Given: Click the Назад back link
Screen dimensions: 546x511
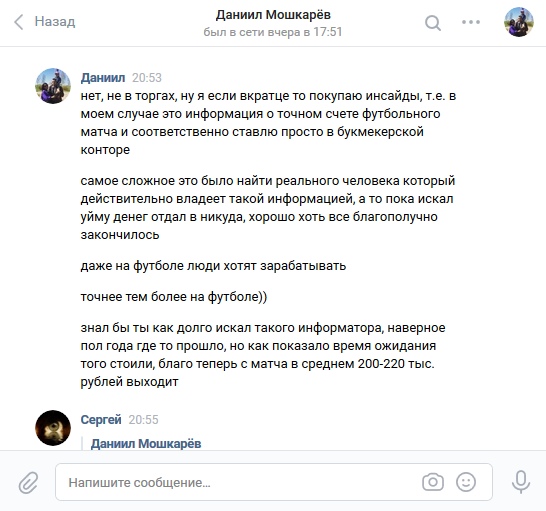Looking at the screenshot, I should pos(55,22).
